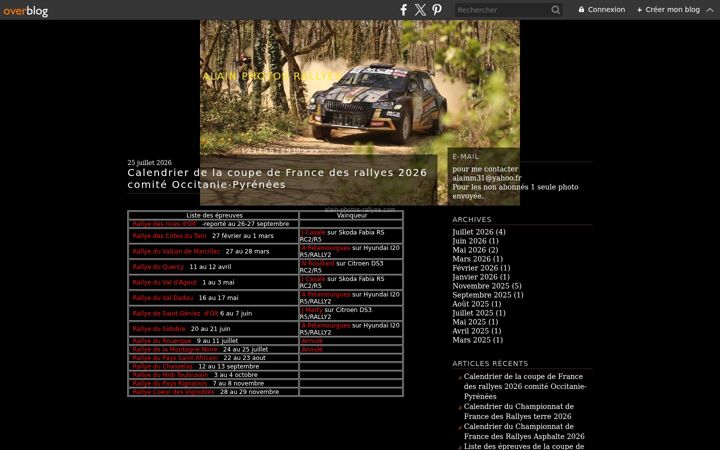Open Juin 2026 (1) archive
This screenshot has height=450, width=720.
click(475, 241)
